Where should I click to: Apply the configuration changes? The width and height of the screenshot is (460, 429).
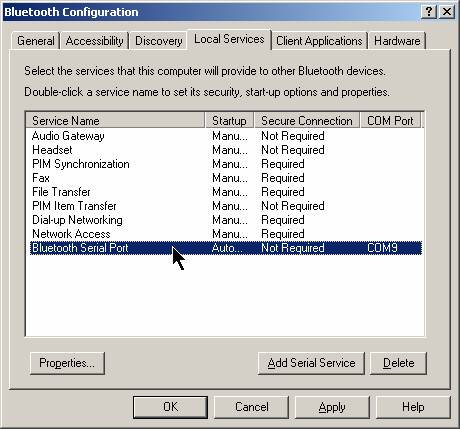pyautogui.click(x=332, y=407)
